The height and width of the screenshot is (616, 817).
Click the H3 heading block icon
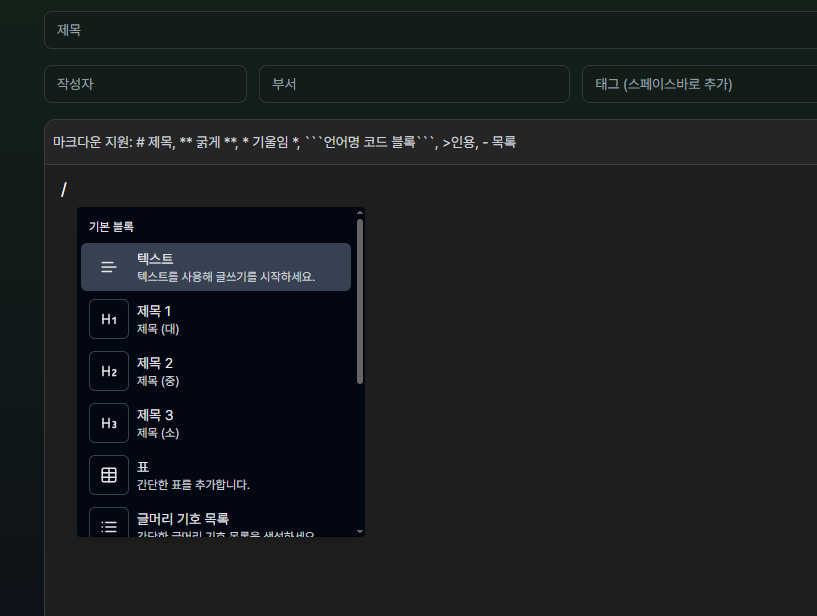pyautogui.click(x=109, y=423)
